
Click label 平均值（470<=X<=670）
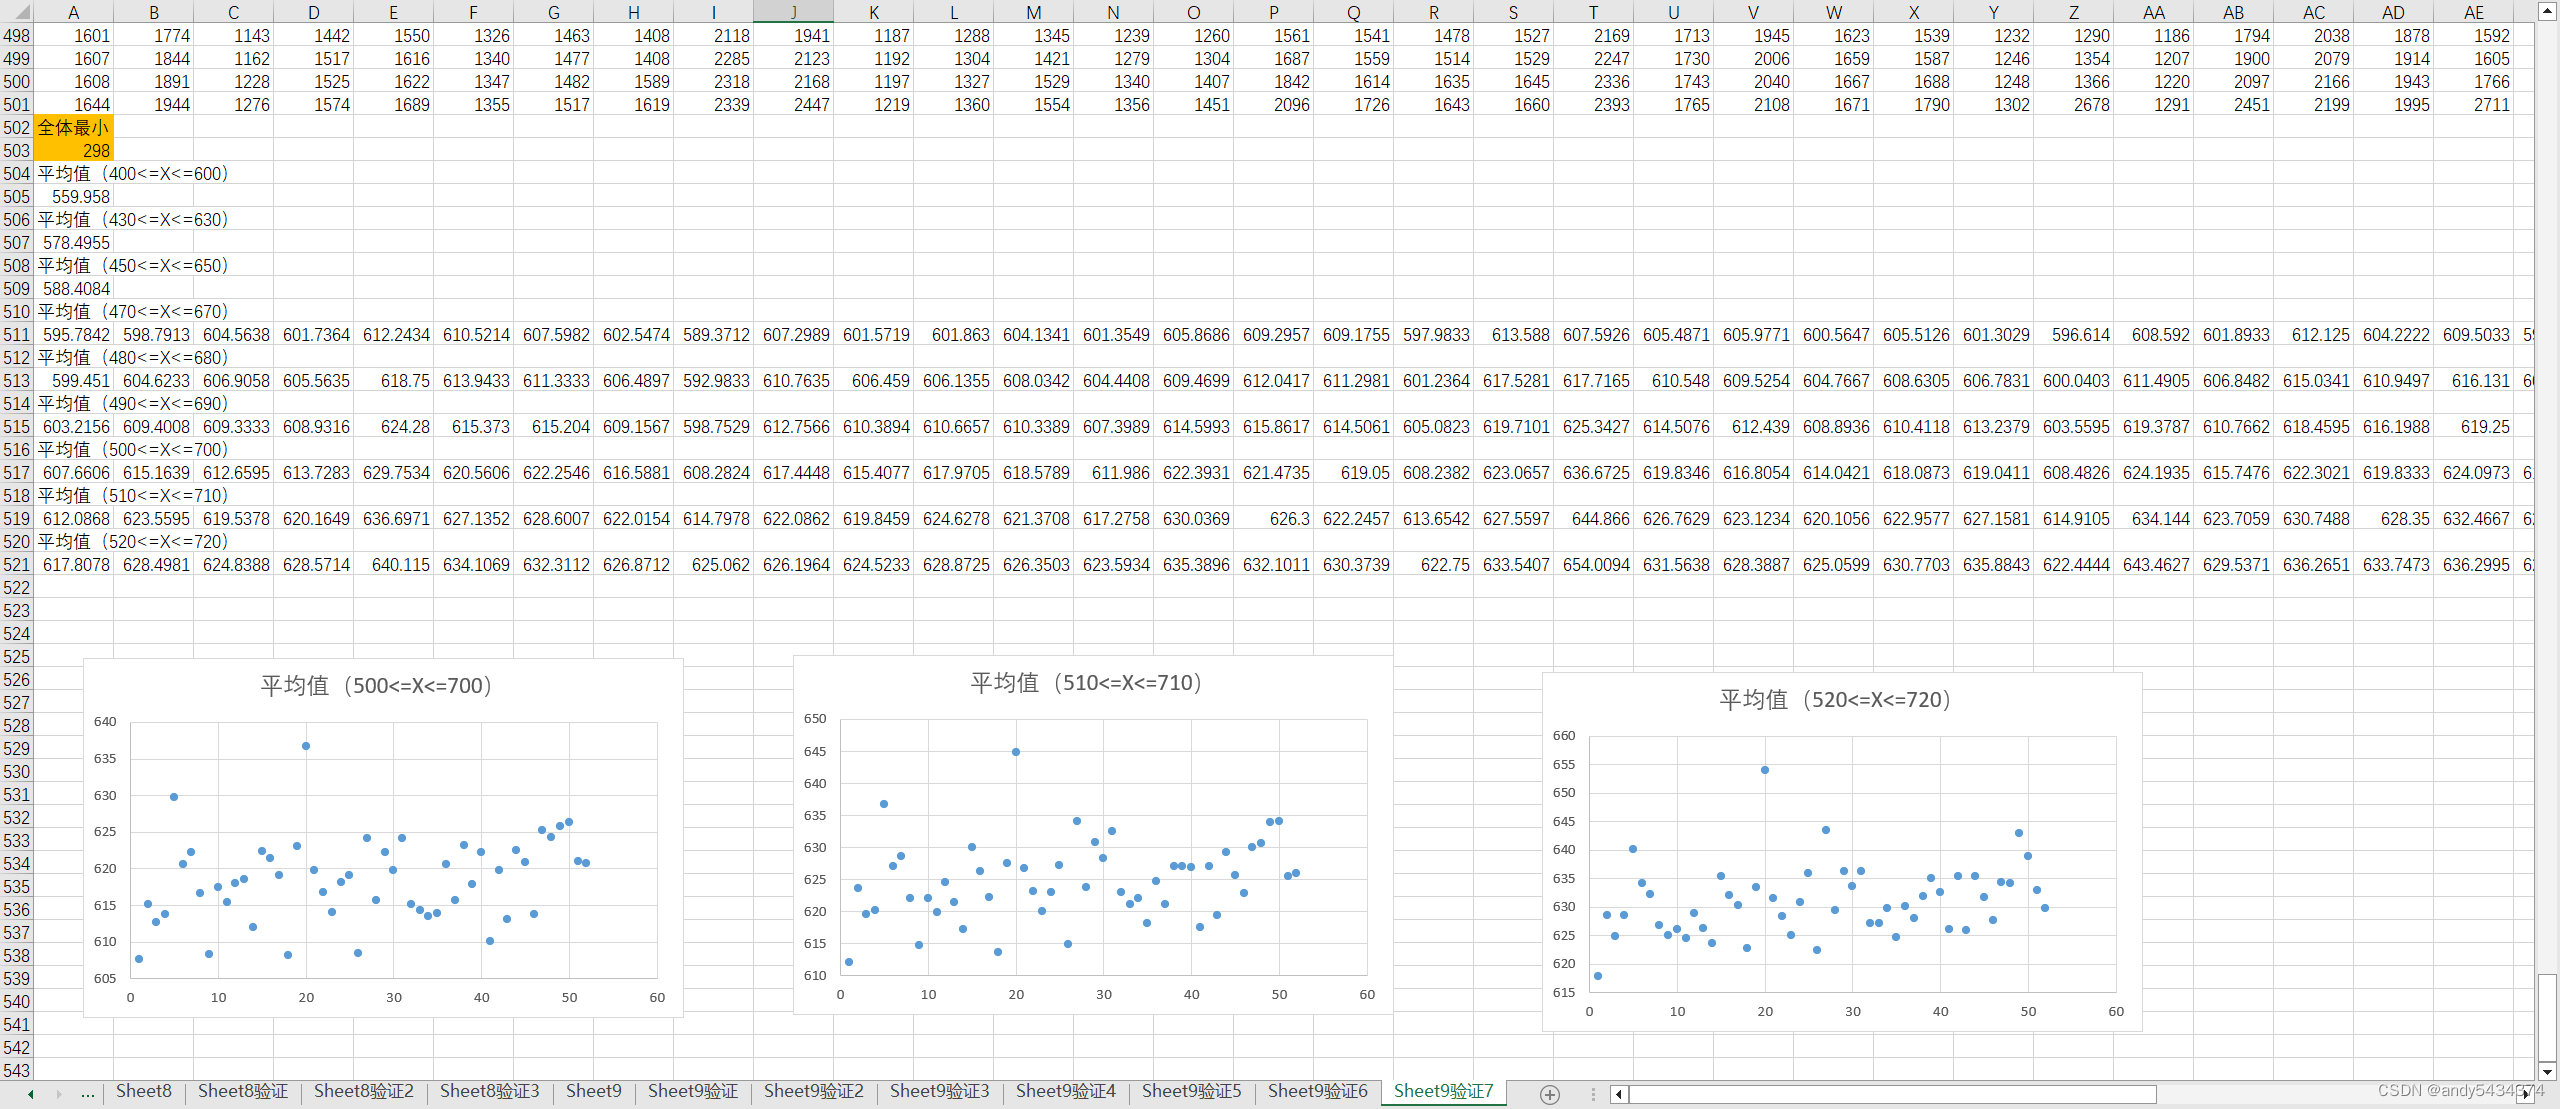(x=133, y=312)
